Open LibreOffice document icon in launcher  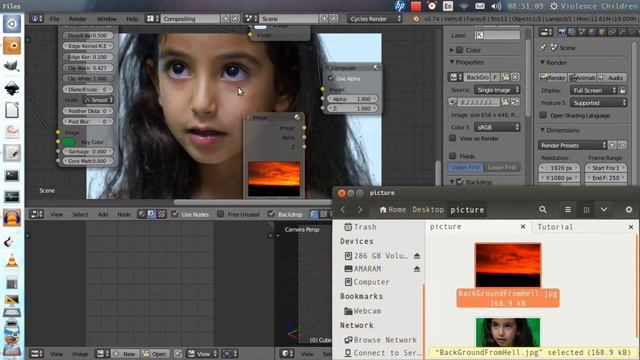coord(12,110)
